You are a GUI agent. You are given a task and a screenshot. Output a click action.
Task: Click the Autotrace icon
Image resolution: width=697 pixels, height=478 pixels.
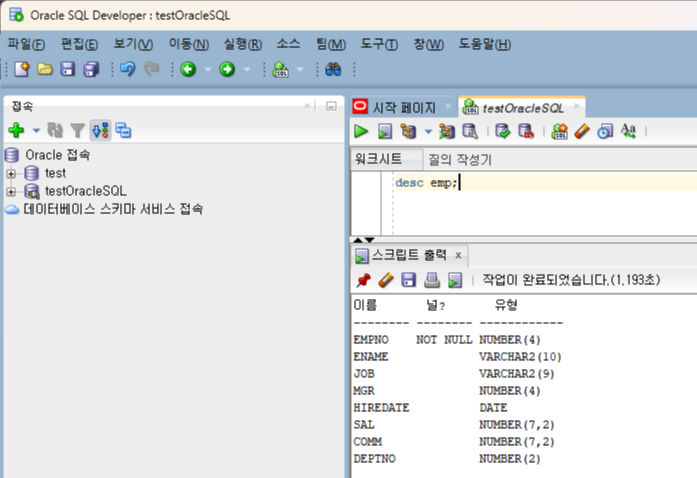446,131
